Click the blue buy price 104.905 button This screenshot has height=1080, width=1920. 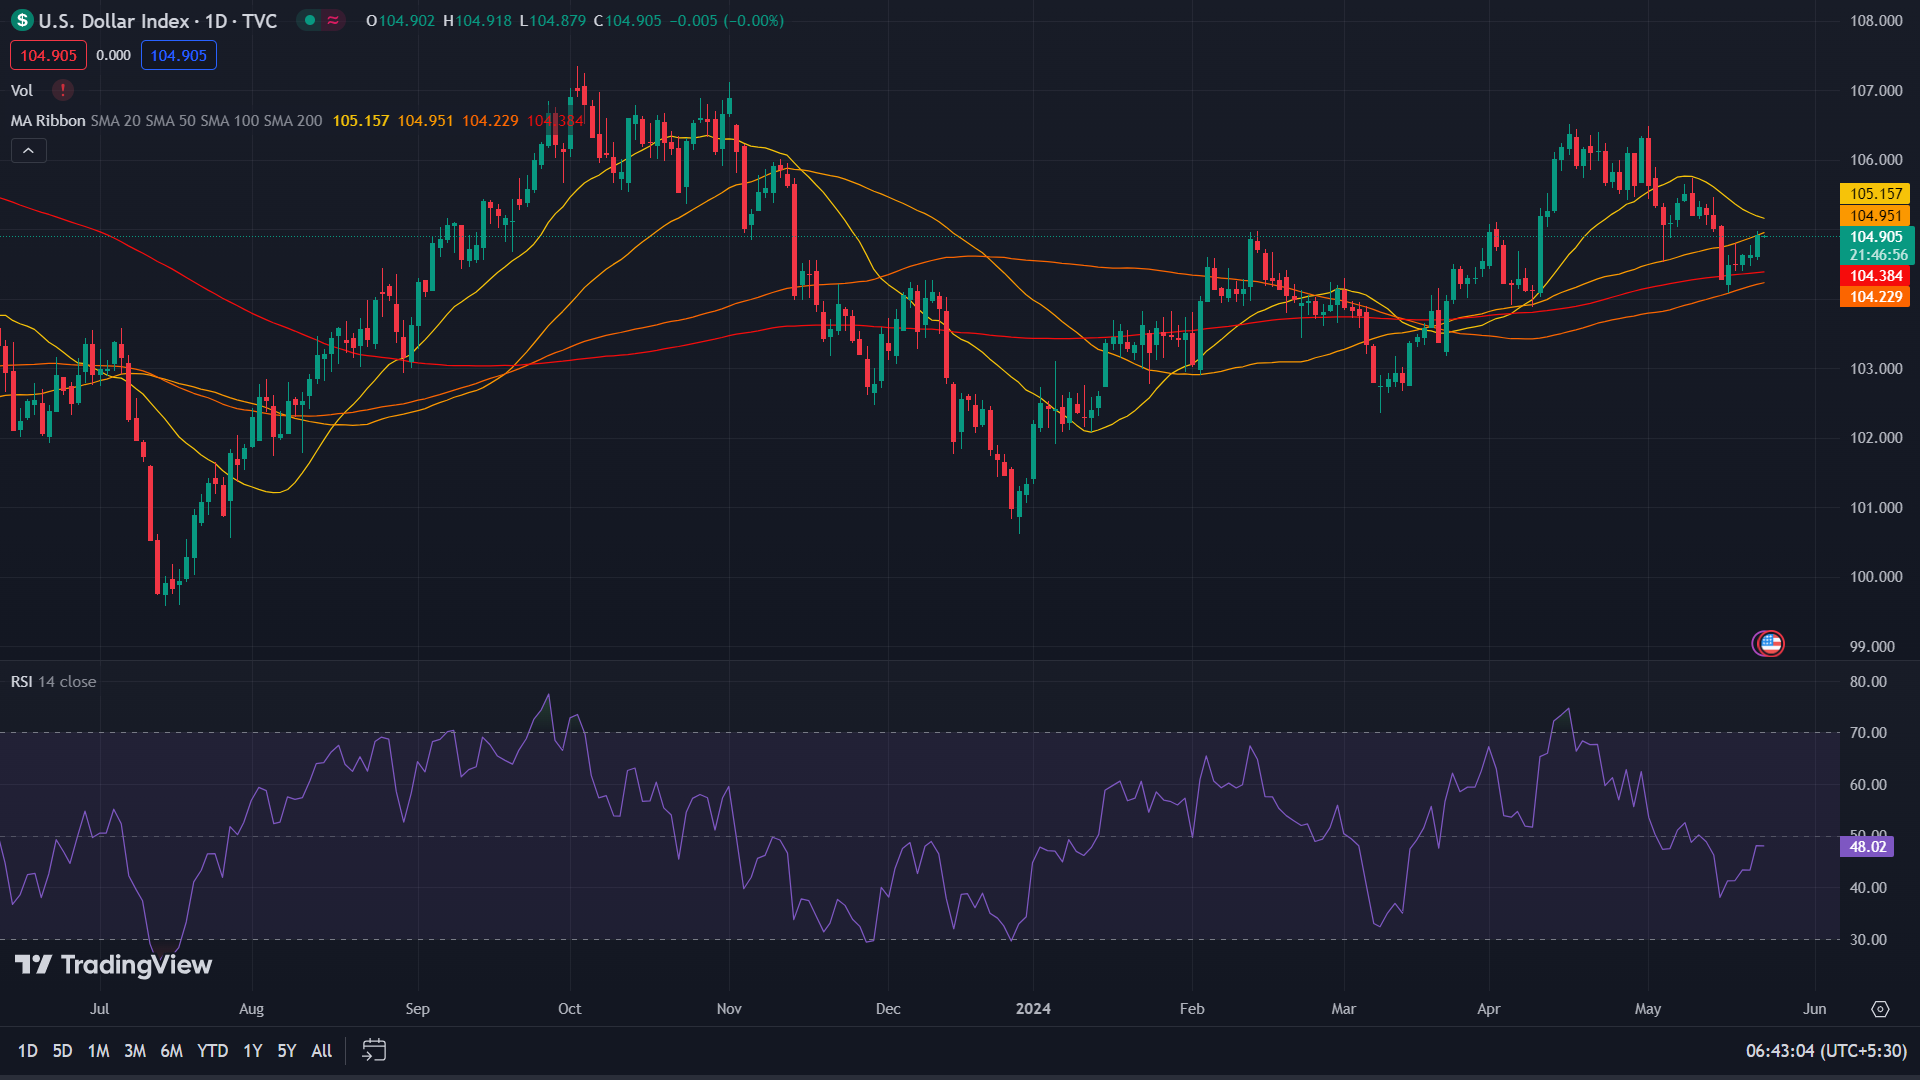click(x=179, y=56)
